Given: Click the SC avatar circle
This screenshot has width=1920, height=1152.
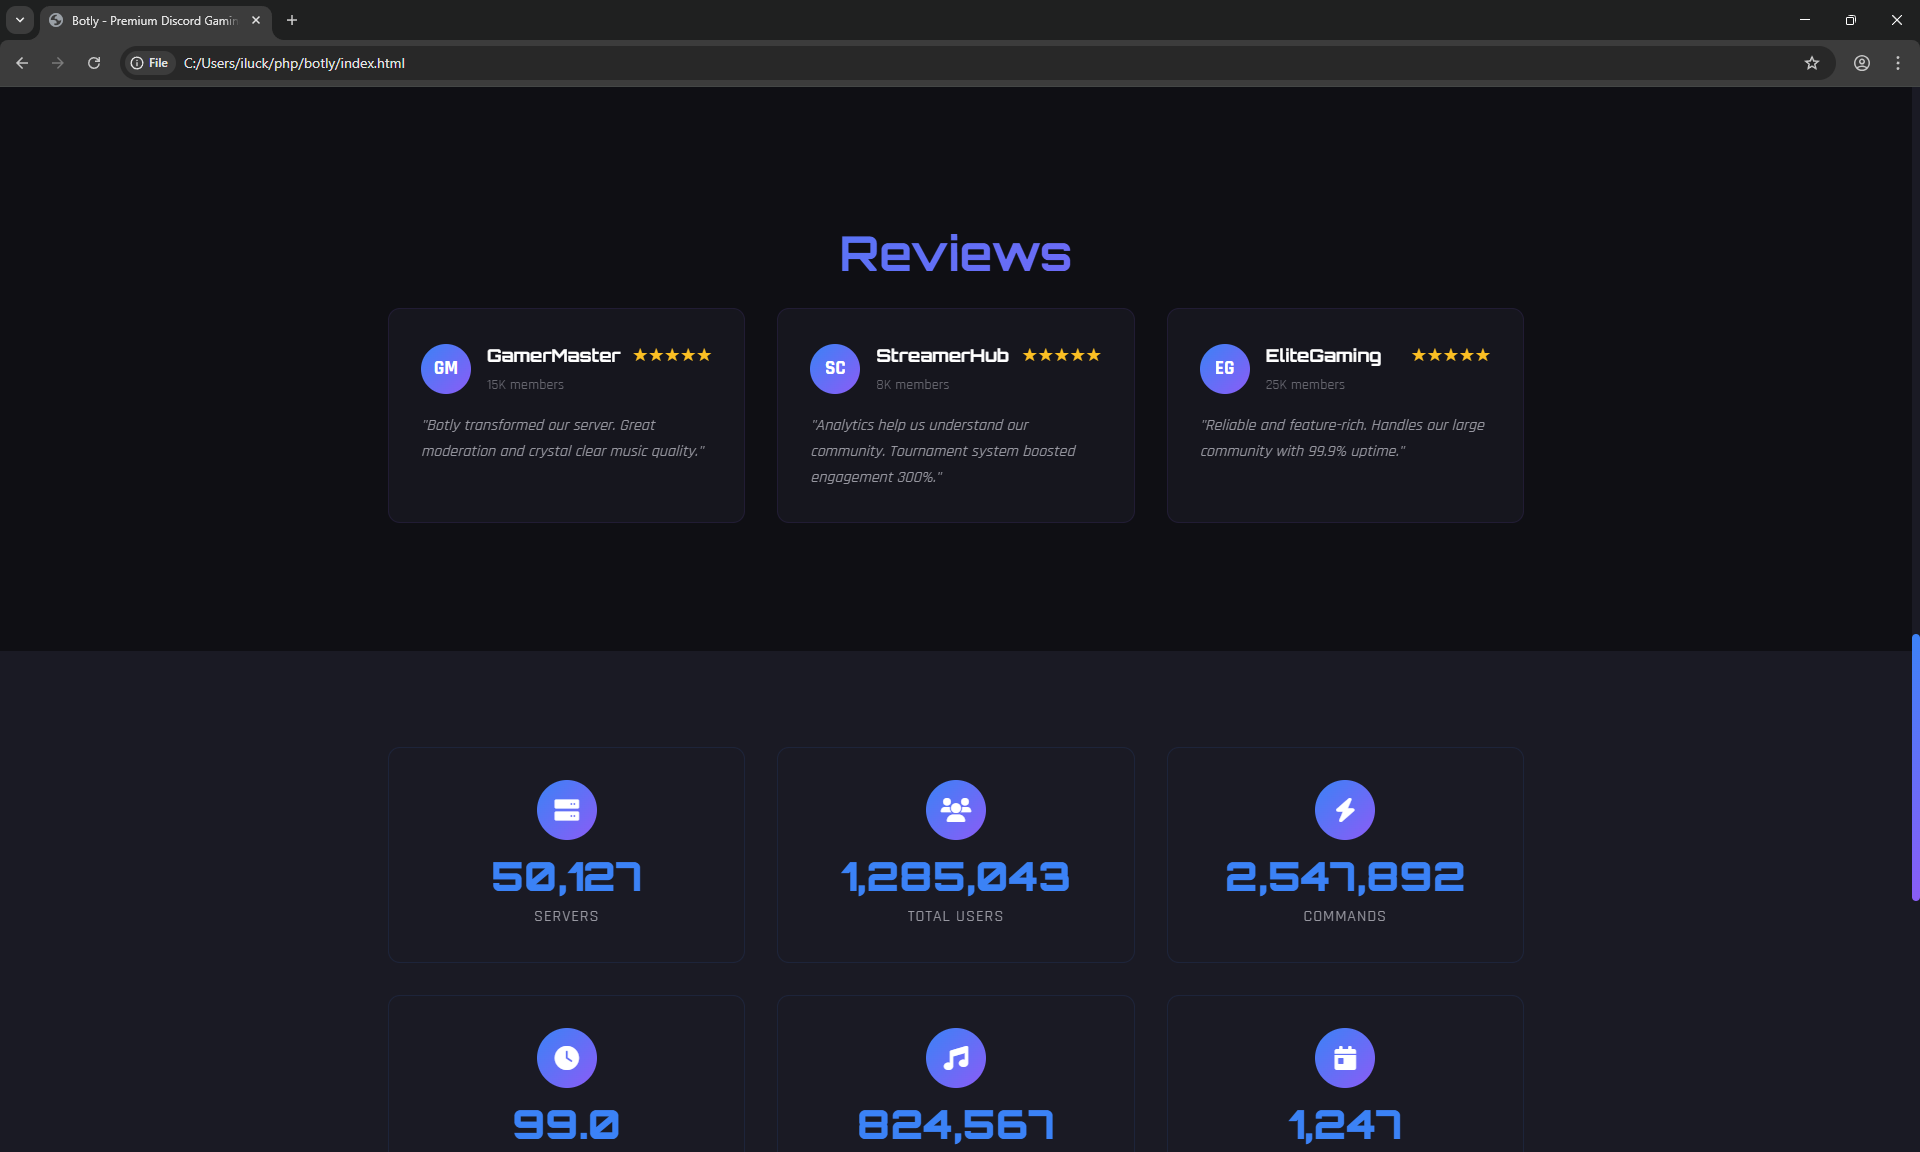Looking at the screenshot, I should tap(835, 368).
